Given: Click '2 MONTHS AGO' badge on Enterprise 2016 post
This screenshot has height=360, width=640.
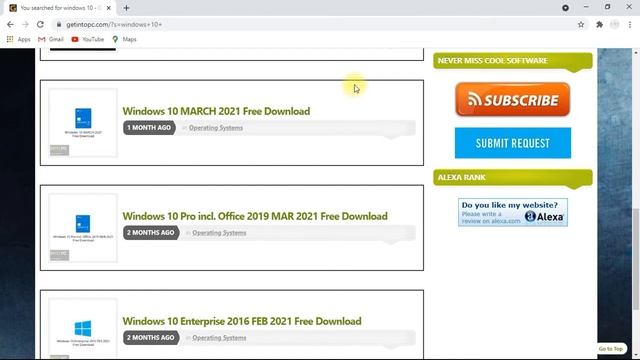Looking at the screenshot, I should pyautogui.click(x=151, y=338).
